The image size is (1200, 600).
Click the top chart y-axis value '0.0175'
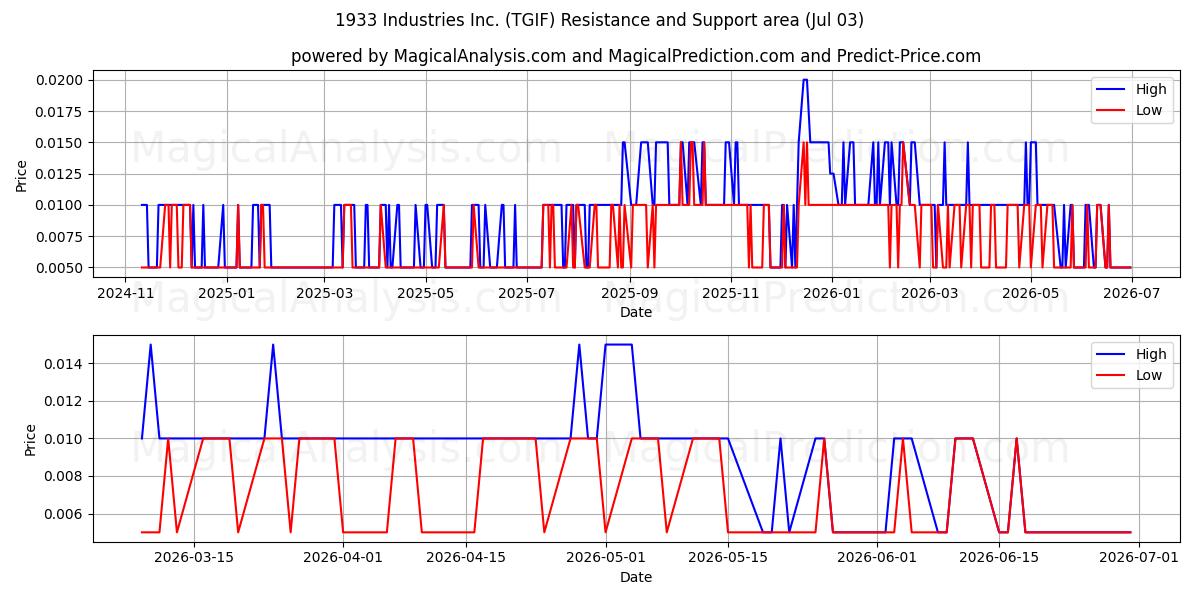pyautogui.click(x=62, y=111)
